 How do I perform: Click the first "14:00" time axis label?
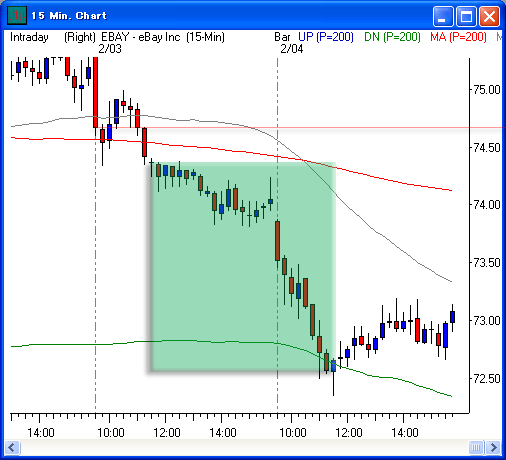41,433
